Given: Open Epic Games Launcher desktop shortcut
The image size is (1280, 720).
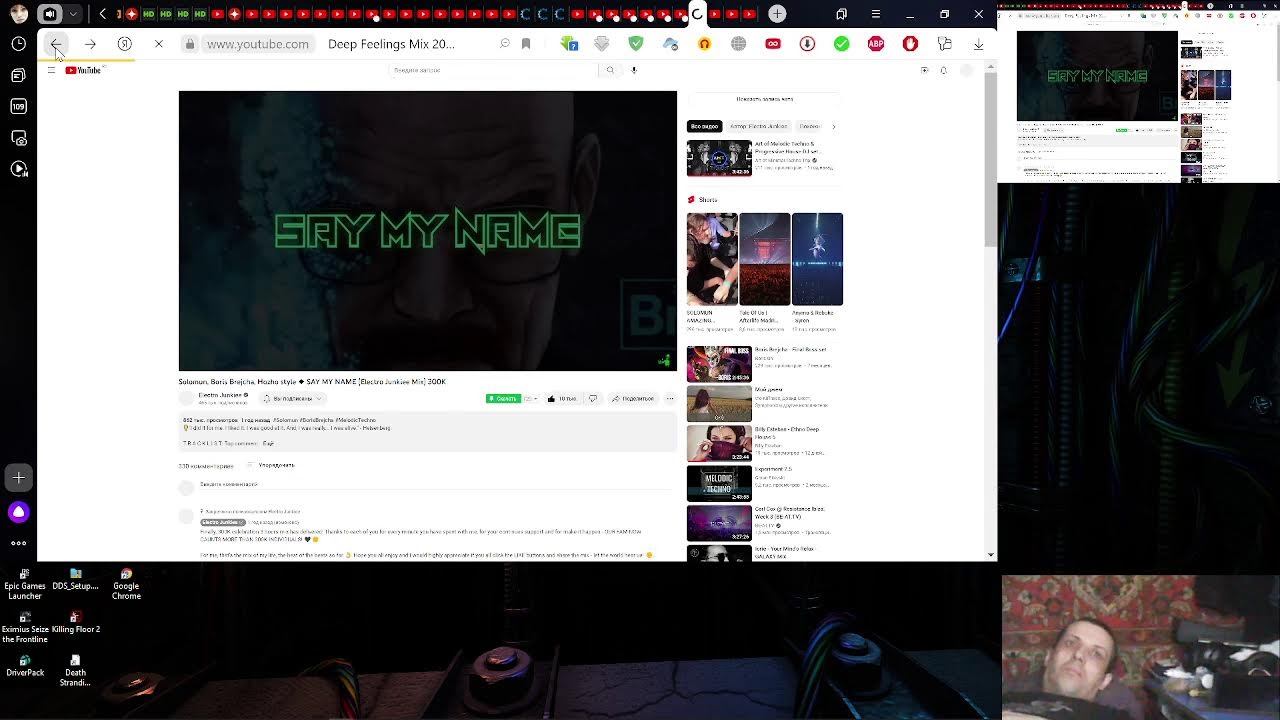Looking at the screenshot, I should [25, 585].
